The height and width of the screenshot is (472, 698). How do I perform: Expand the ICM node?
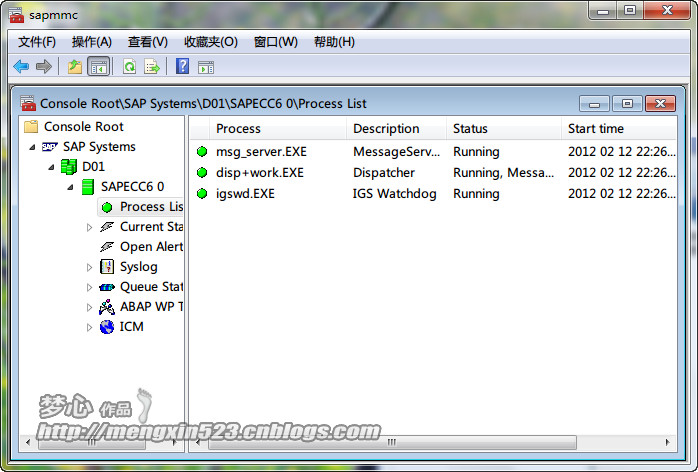pos(89,327)
